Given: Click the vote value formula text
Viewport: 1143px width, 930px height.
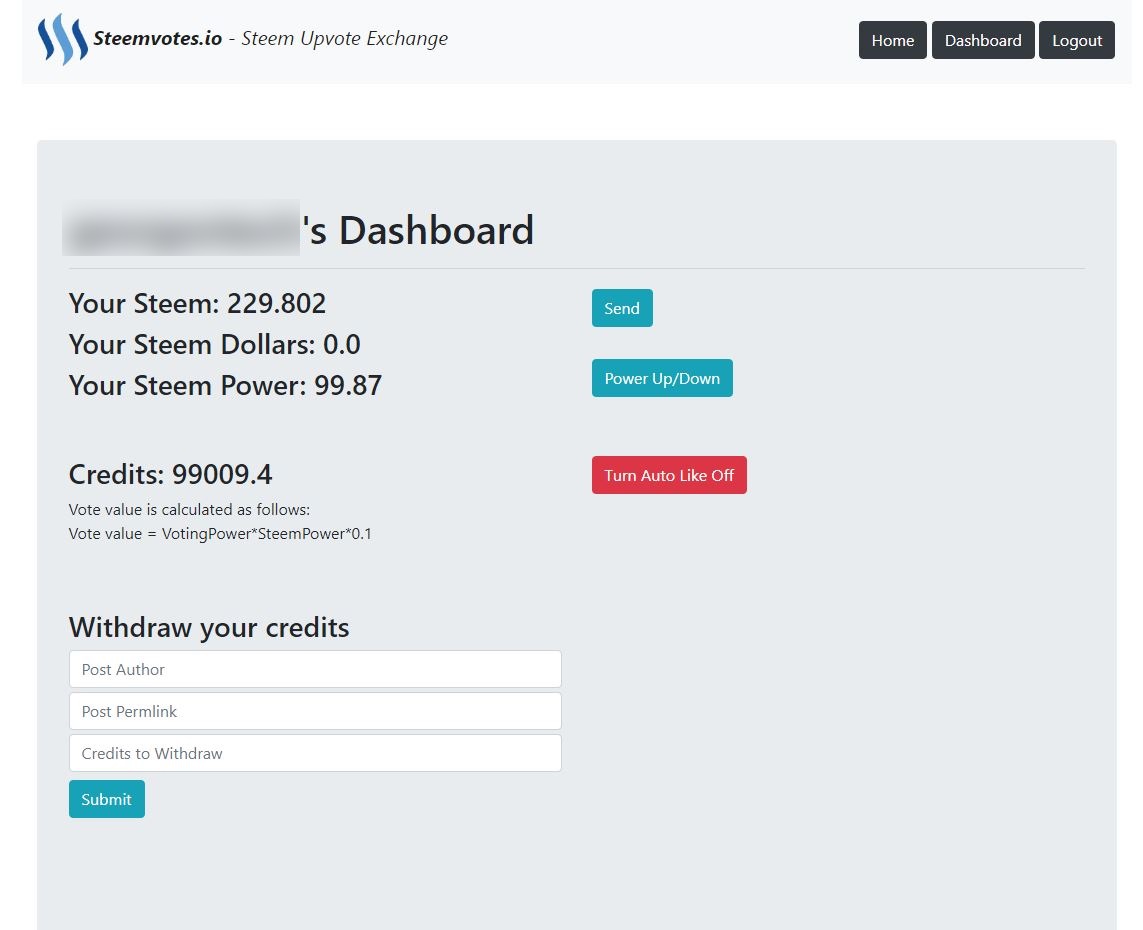Looking at the screenshot, I should pyautogui.click(x=220, y=534).
